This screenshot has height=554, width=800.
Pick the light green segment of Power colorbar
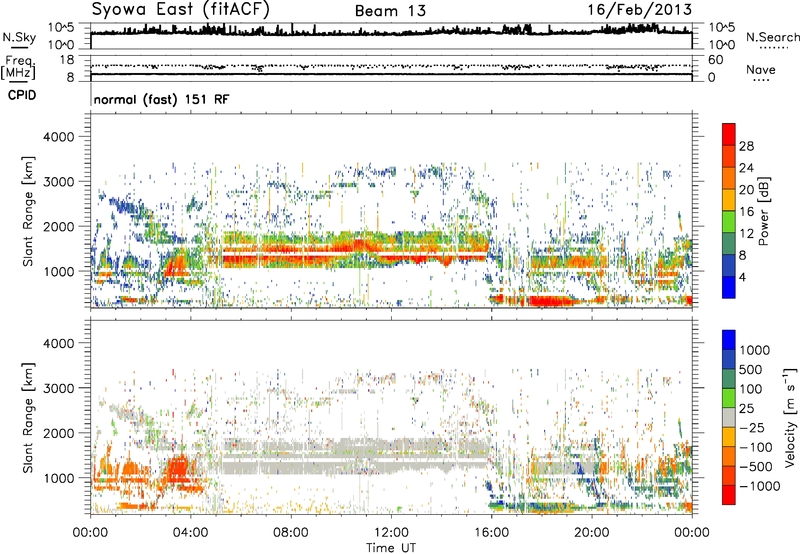[729, 222]
